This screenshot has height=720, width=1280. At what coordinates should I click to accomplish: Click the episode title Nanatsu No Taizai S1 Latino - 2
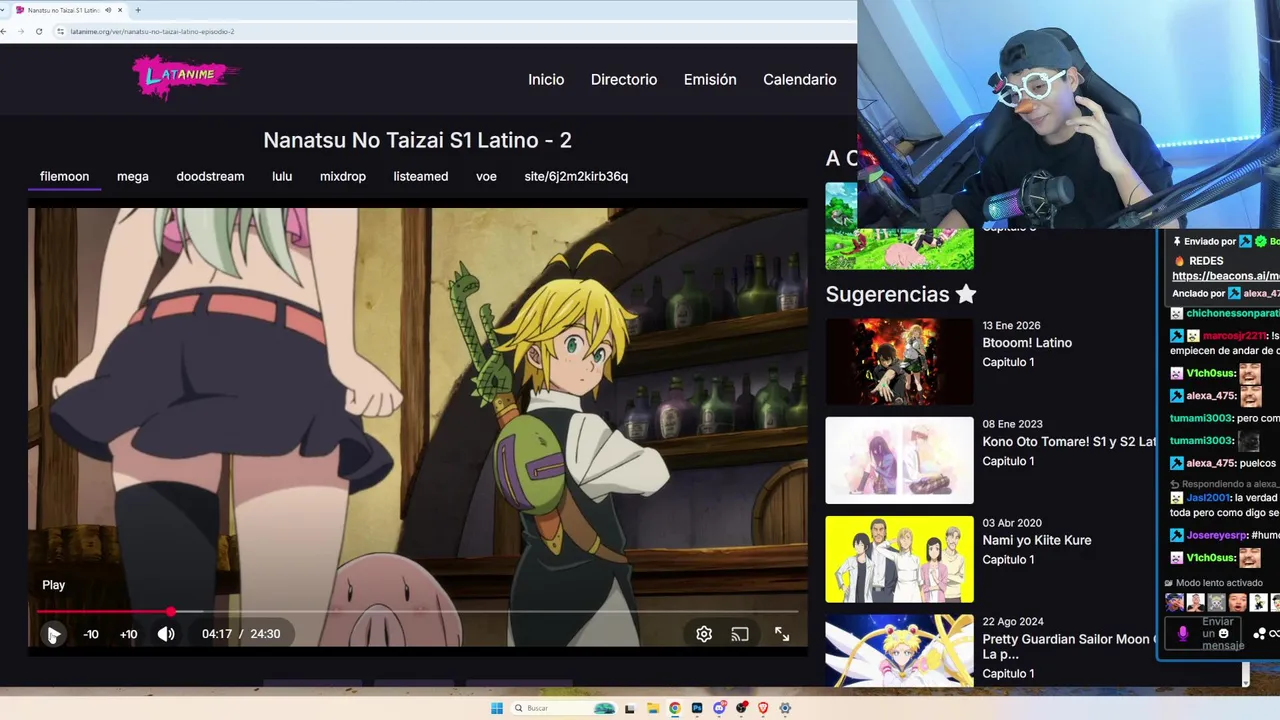[x=417, y=140]
